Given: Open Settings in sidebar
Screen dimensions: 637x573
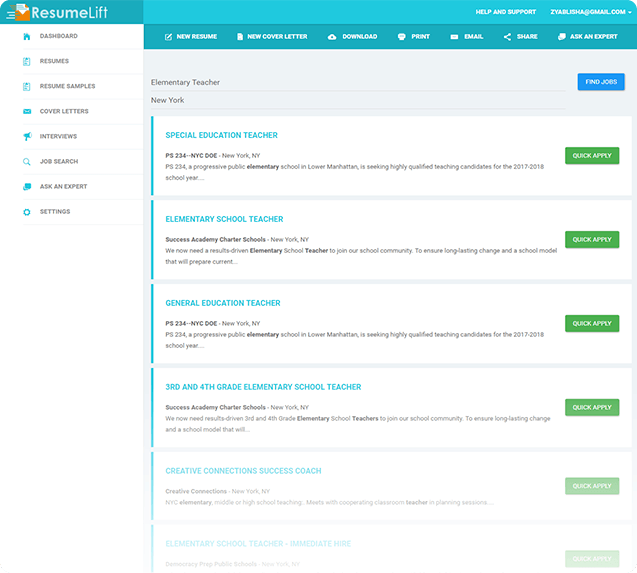Looking at the screenshot, I should point(55,212).
